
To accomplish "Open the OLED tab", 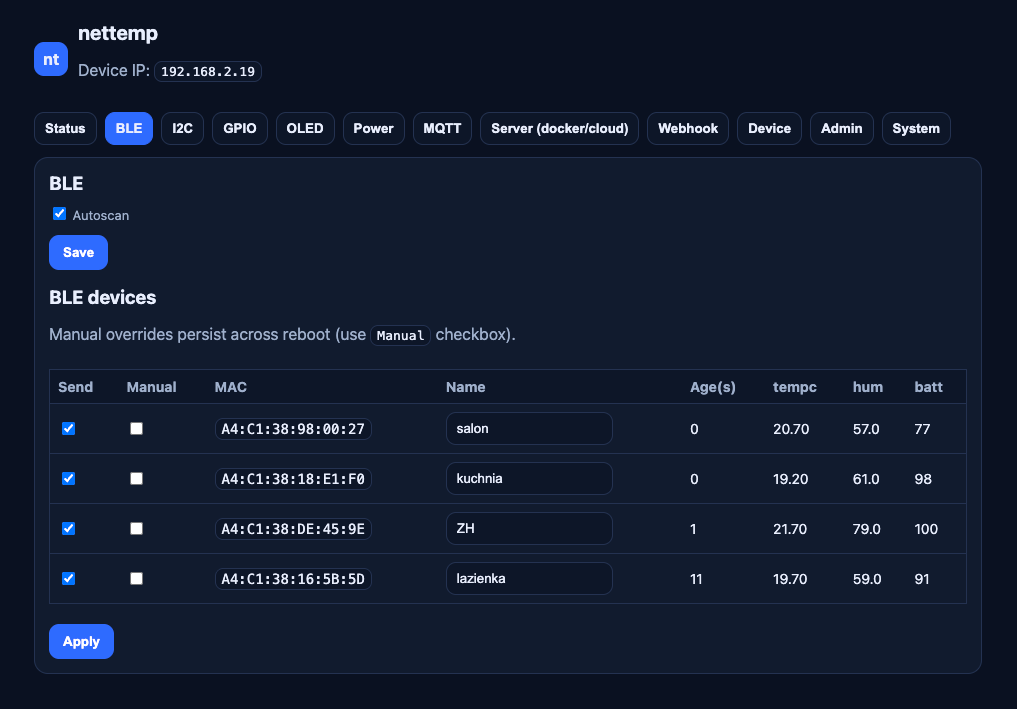I will 305,129.
